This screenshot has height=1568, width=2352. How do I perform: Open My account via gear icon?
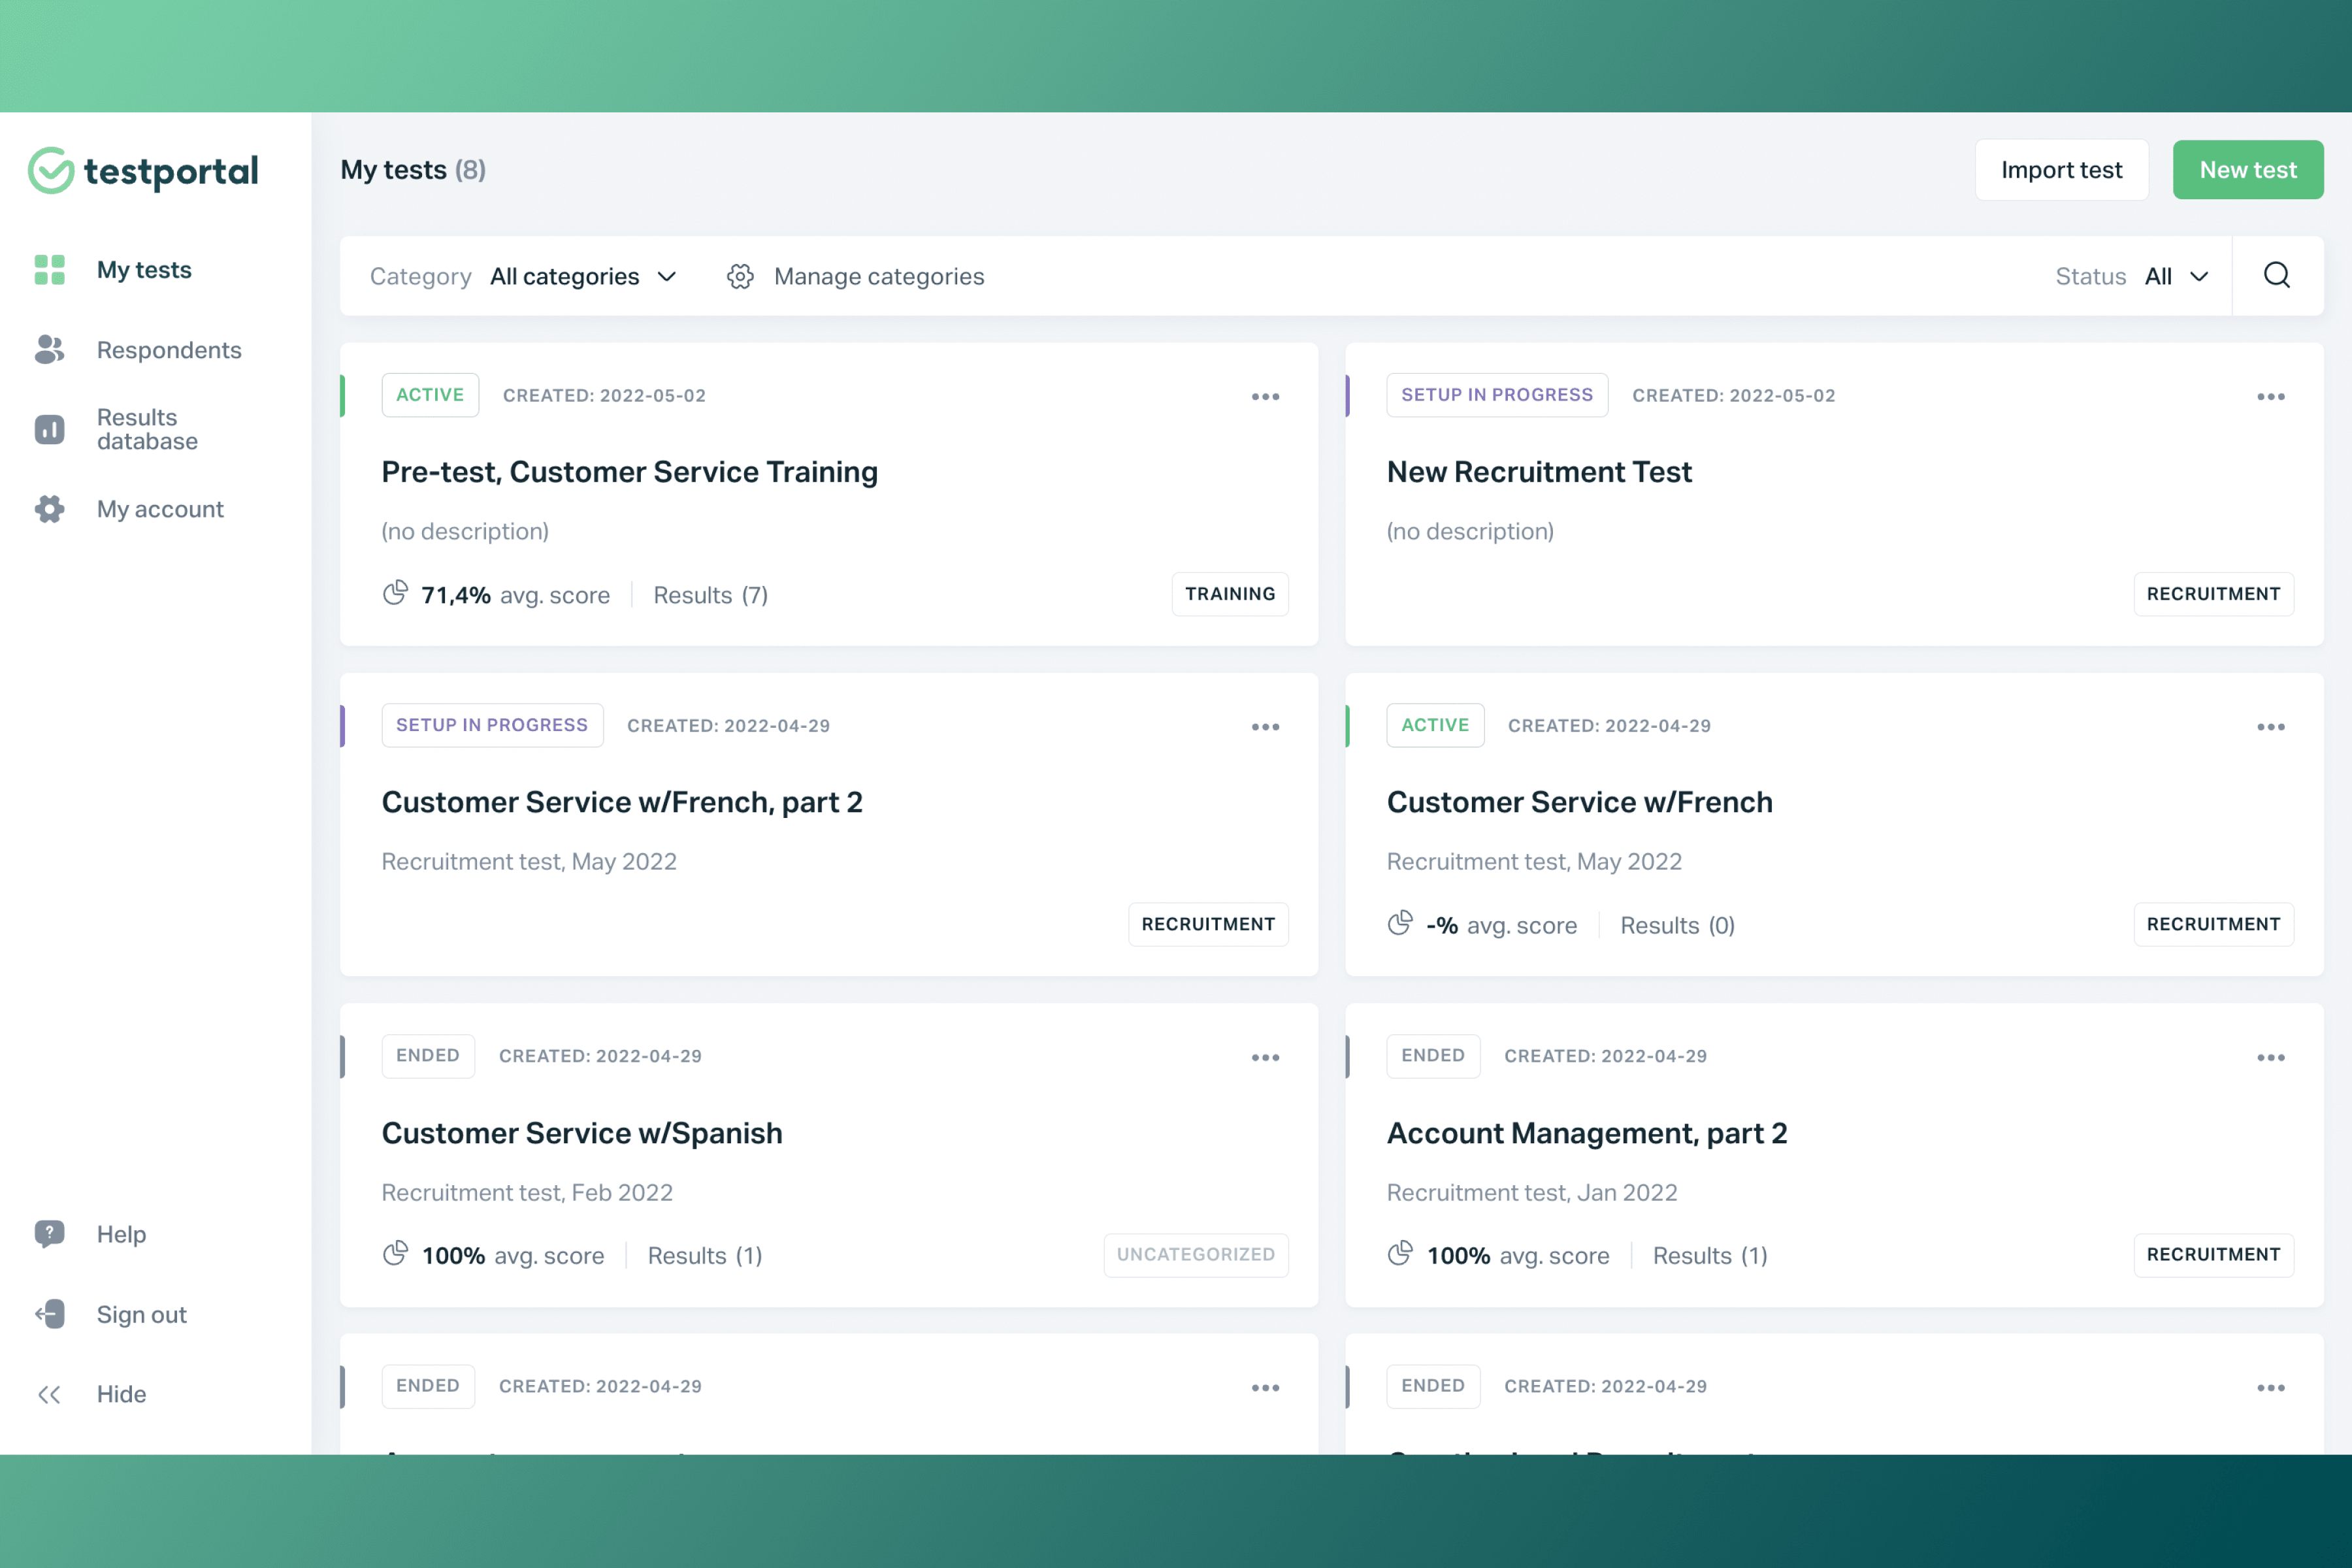49,509
